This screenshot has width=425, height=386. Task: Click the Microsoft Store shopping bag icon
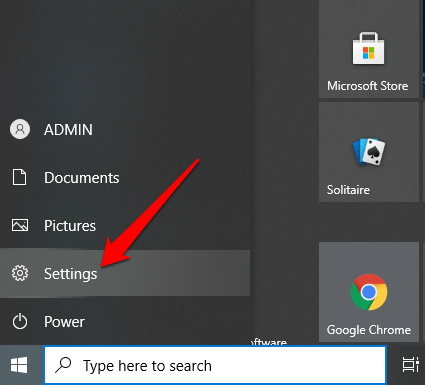[368, 48]
